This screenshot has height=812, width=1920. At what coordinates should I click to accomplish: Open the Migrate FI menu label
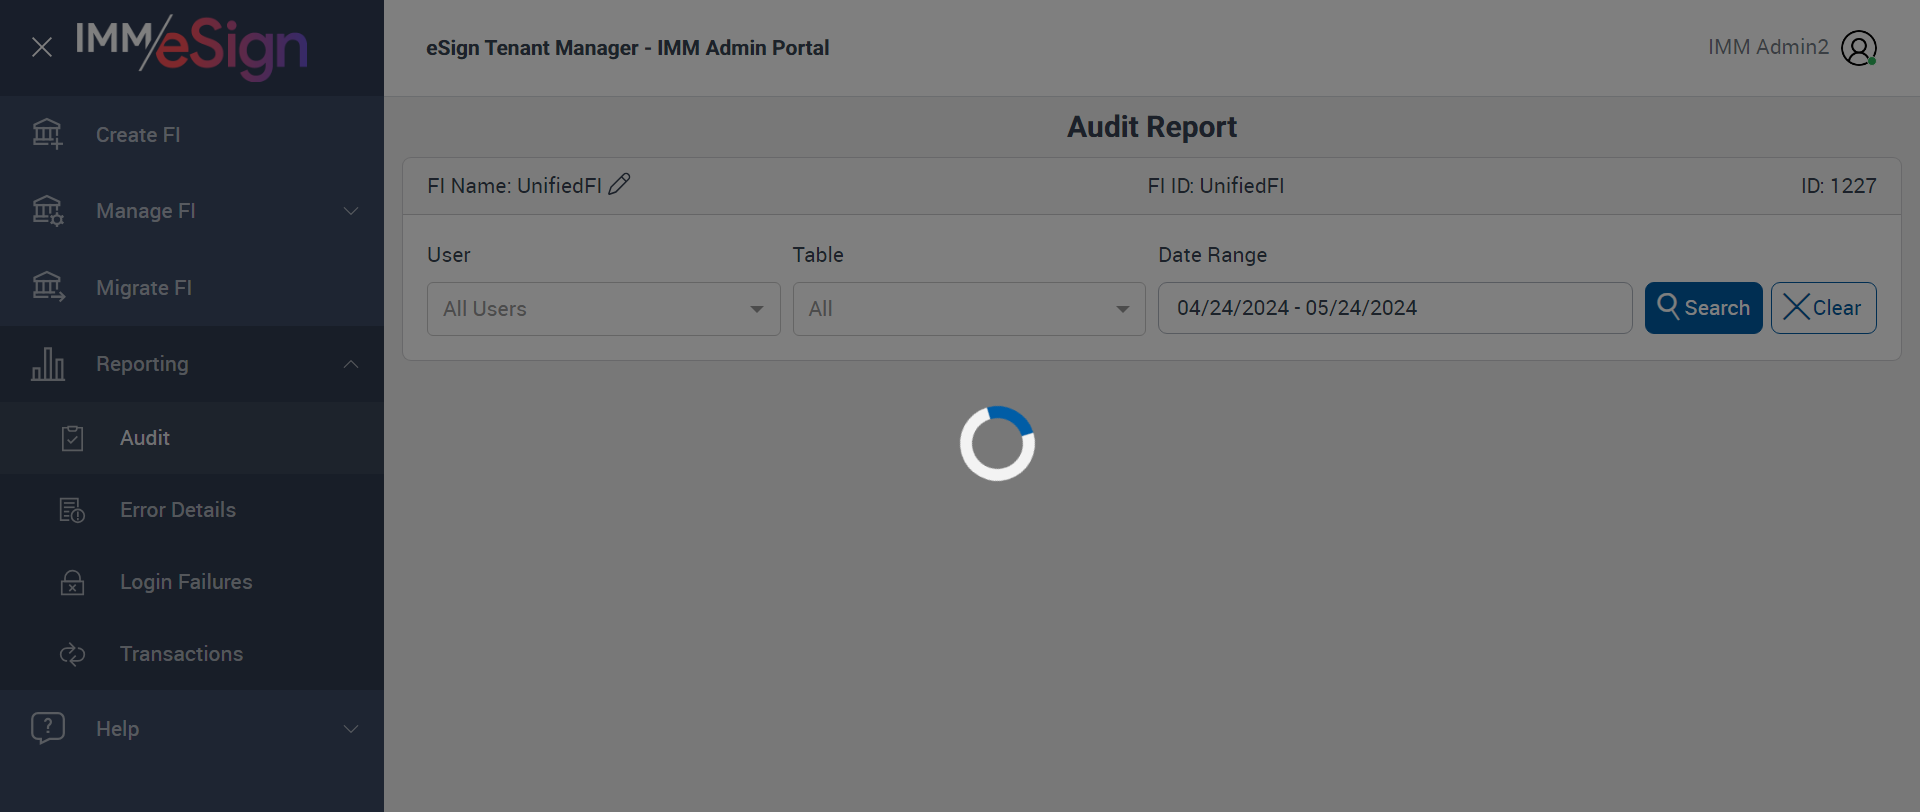(x=144, y=288)
